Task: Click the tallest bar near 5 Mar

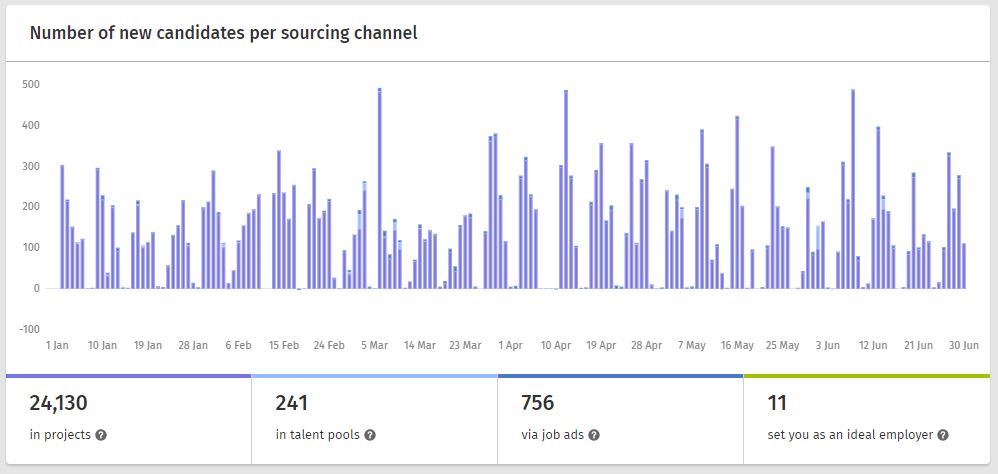Action: click(x=380, y=190)
